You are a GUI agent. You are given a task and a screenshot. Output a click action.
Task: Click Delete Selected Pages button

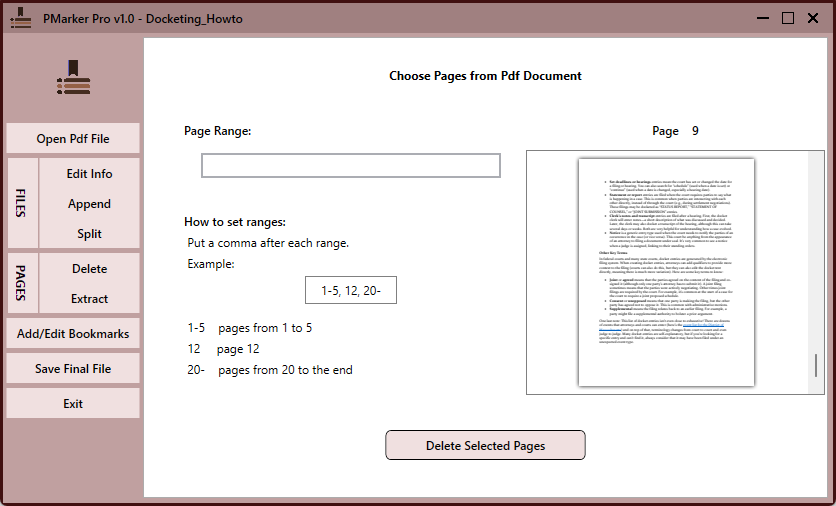point(485,445)
